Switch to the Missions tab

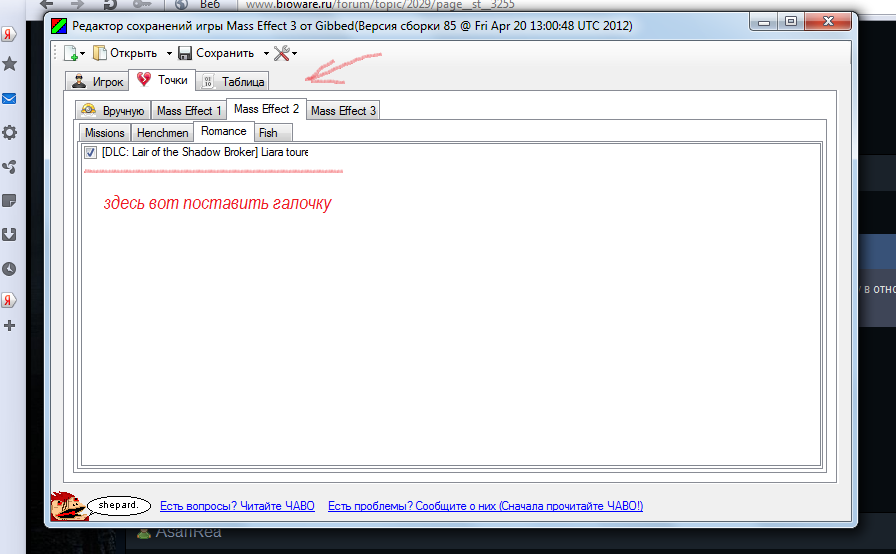[x=105, y=133]
